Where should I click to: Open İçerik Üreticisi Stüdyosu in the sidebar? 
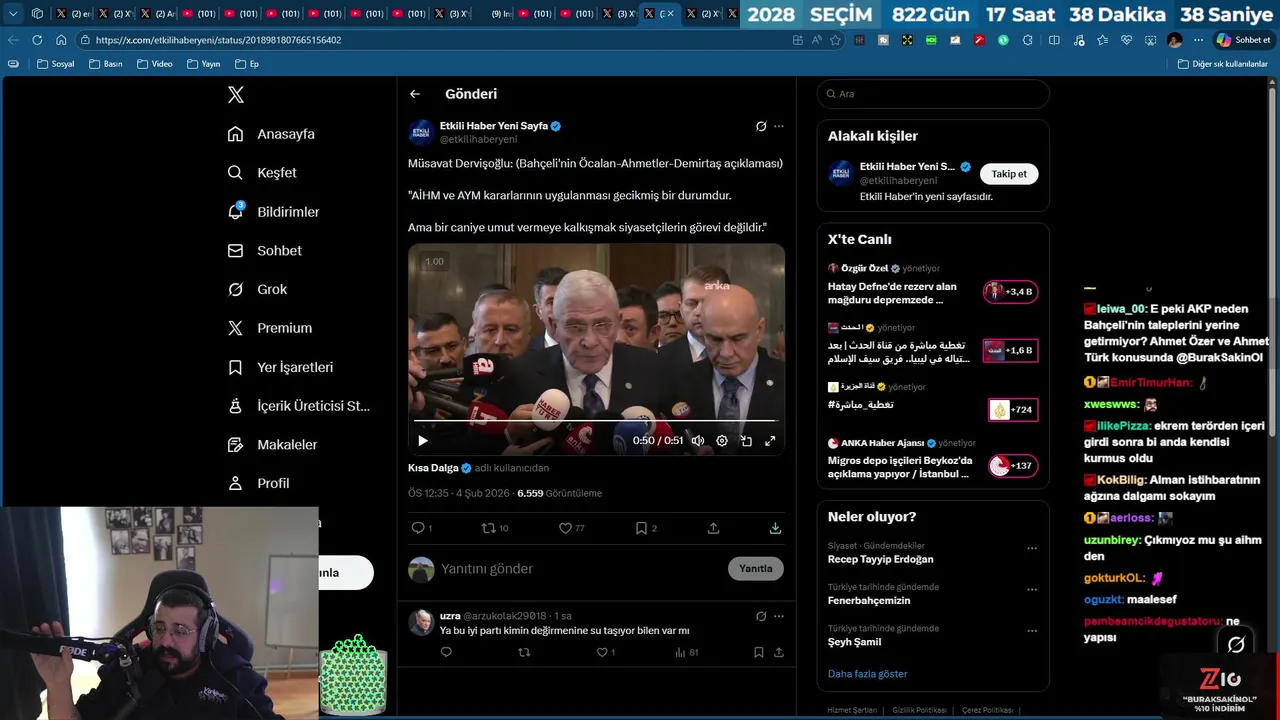pyautogui.click(x=298, y=406)
